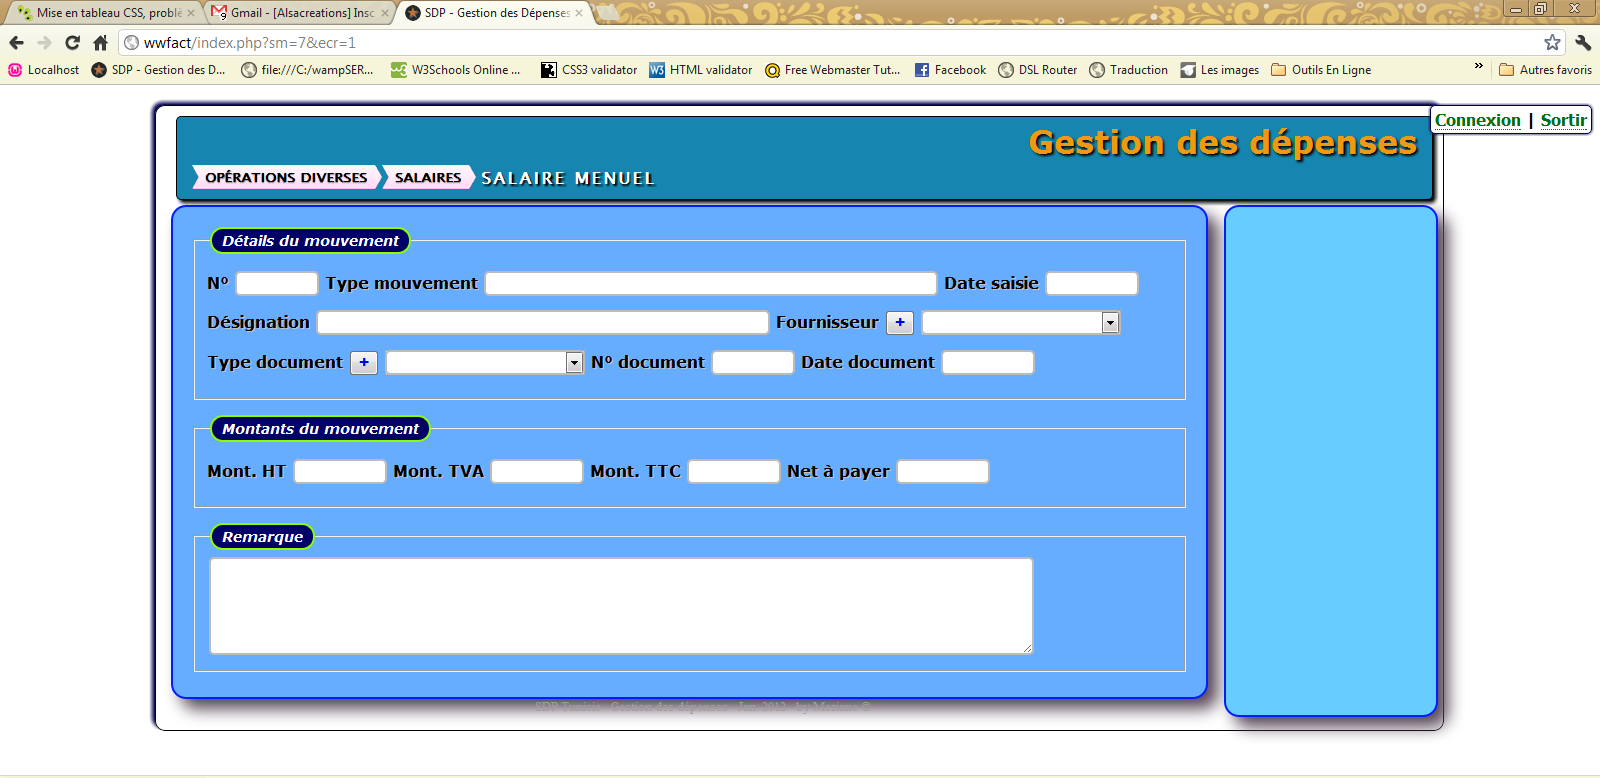Click the browser forward arrow
The width and height of the screenshot is (1600, 778).
pyautogui.click(x=44, y=43)
